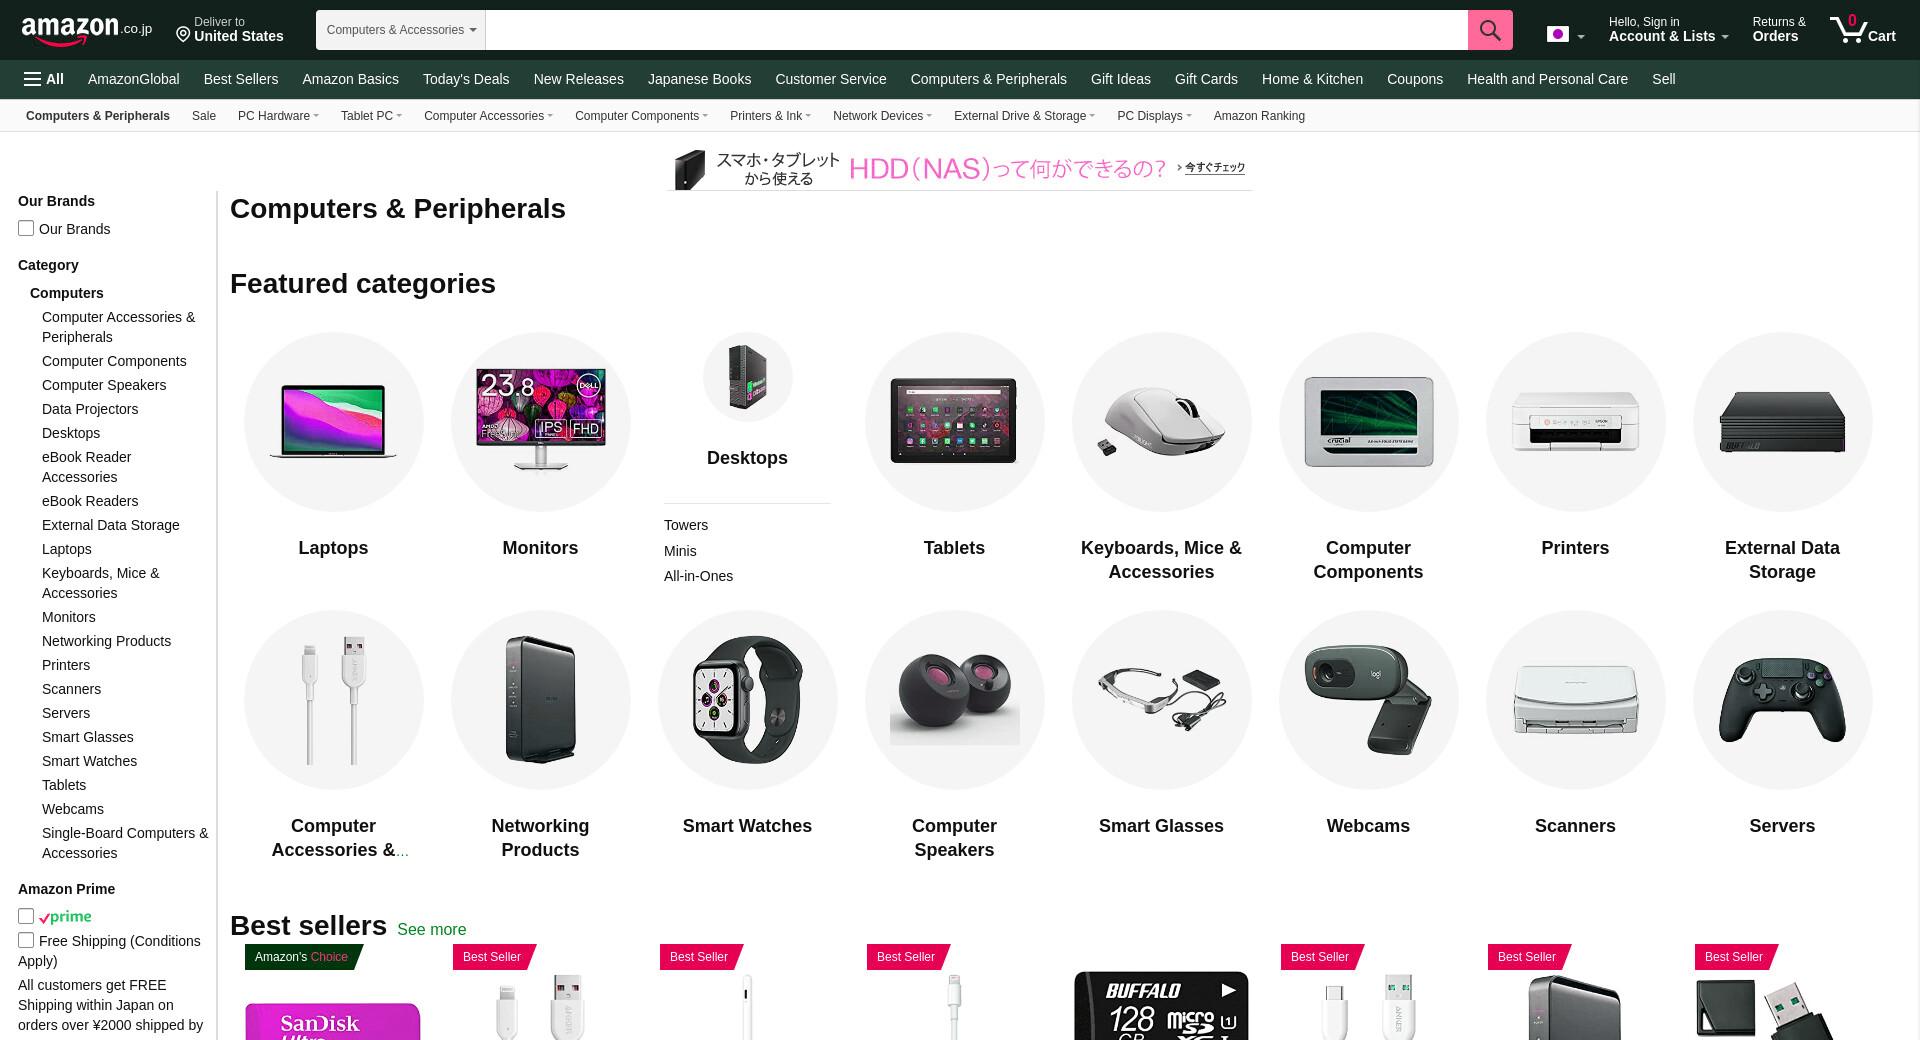
Task: Expand the PC Hardware submenu
Action: 278,116
